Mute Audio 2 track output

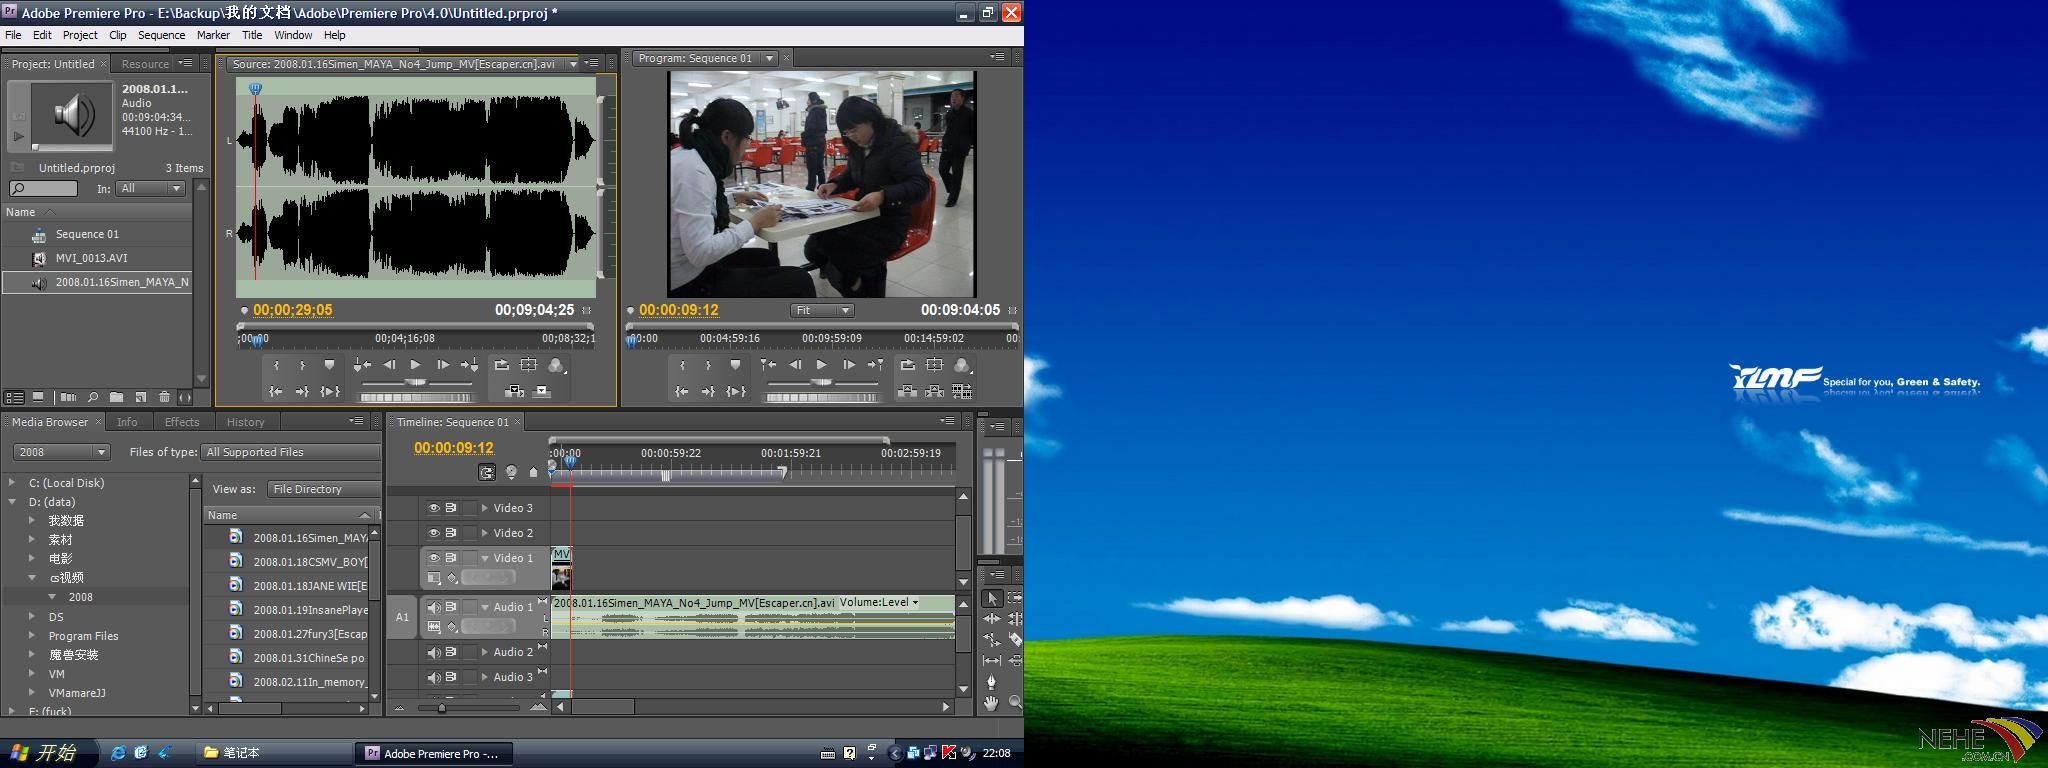434,652
